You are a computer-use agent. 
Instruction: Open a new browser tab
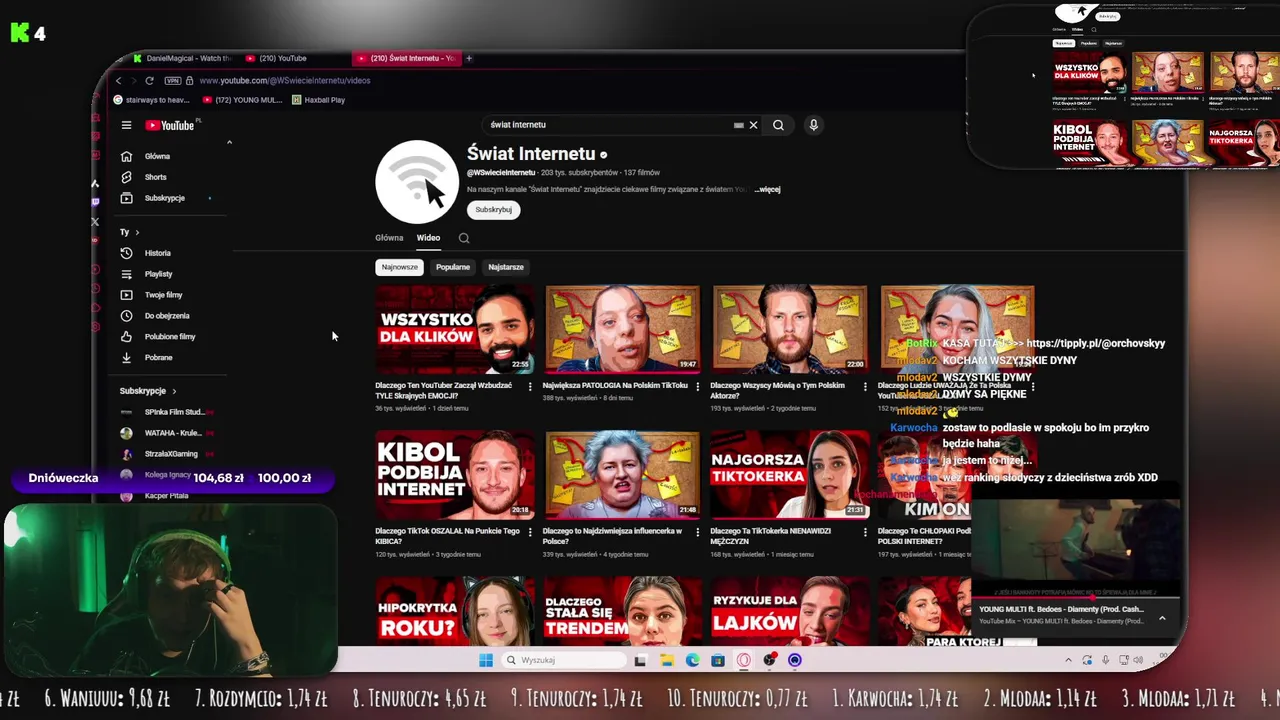tap(469, 58)
